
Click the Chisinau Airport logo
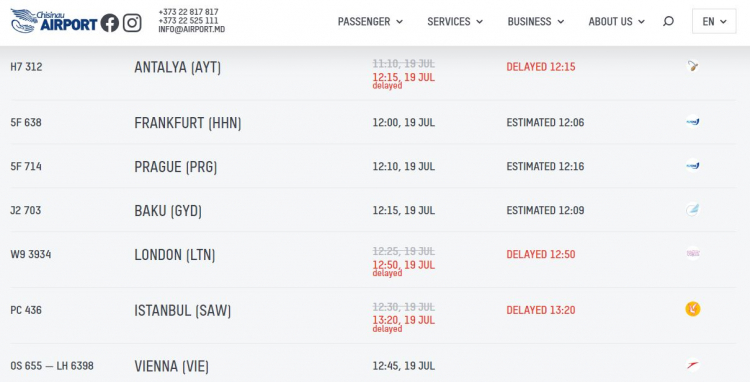54,21
